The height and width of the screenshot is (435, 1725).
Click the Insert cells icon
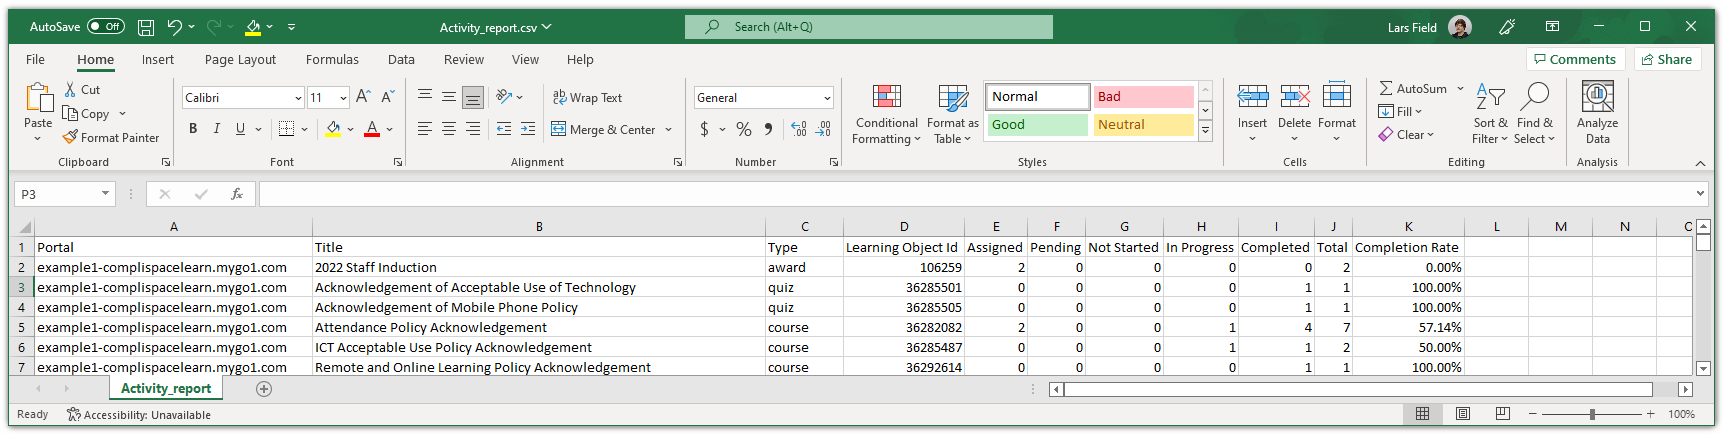[x=1253, y=97]
